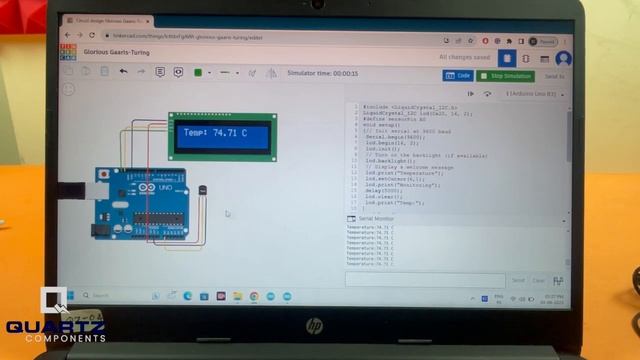Image resolution: width=640 pixels, height=360 pixels.
Task: Click the browser forward arrow
Action: point(80,36)
